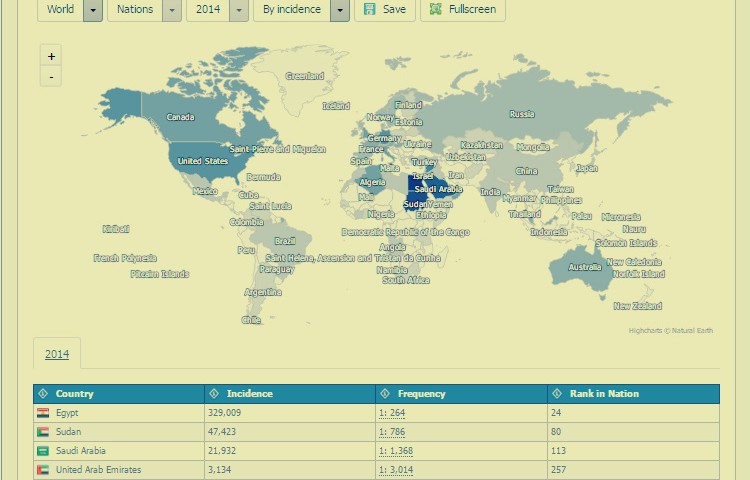Viewport: 750px width, 480px height.
Task: Click the Egypt frequency 1:264 link
Action: tap(391, 413)
